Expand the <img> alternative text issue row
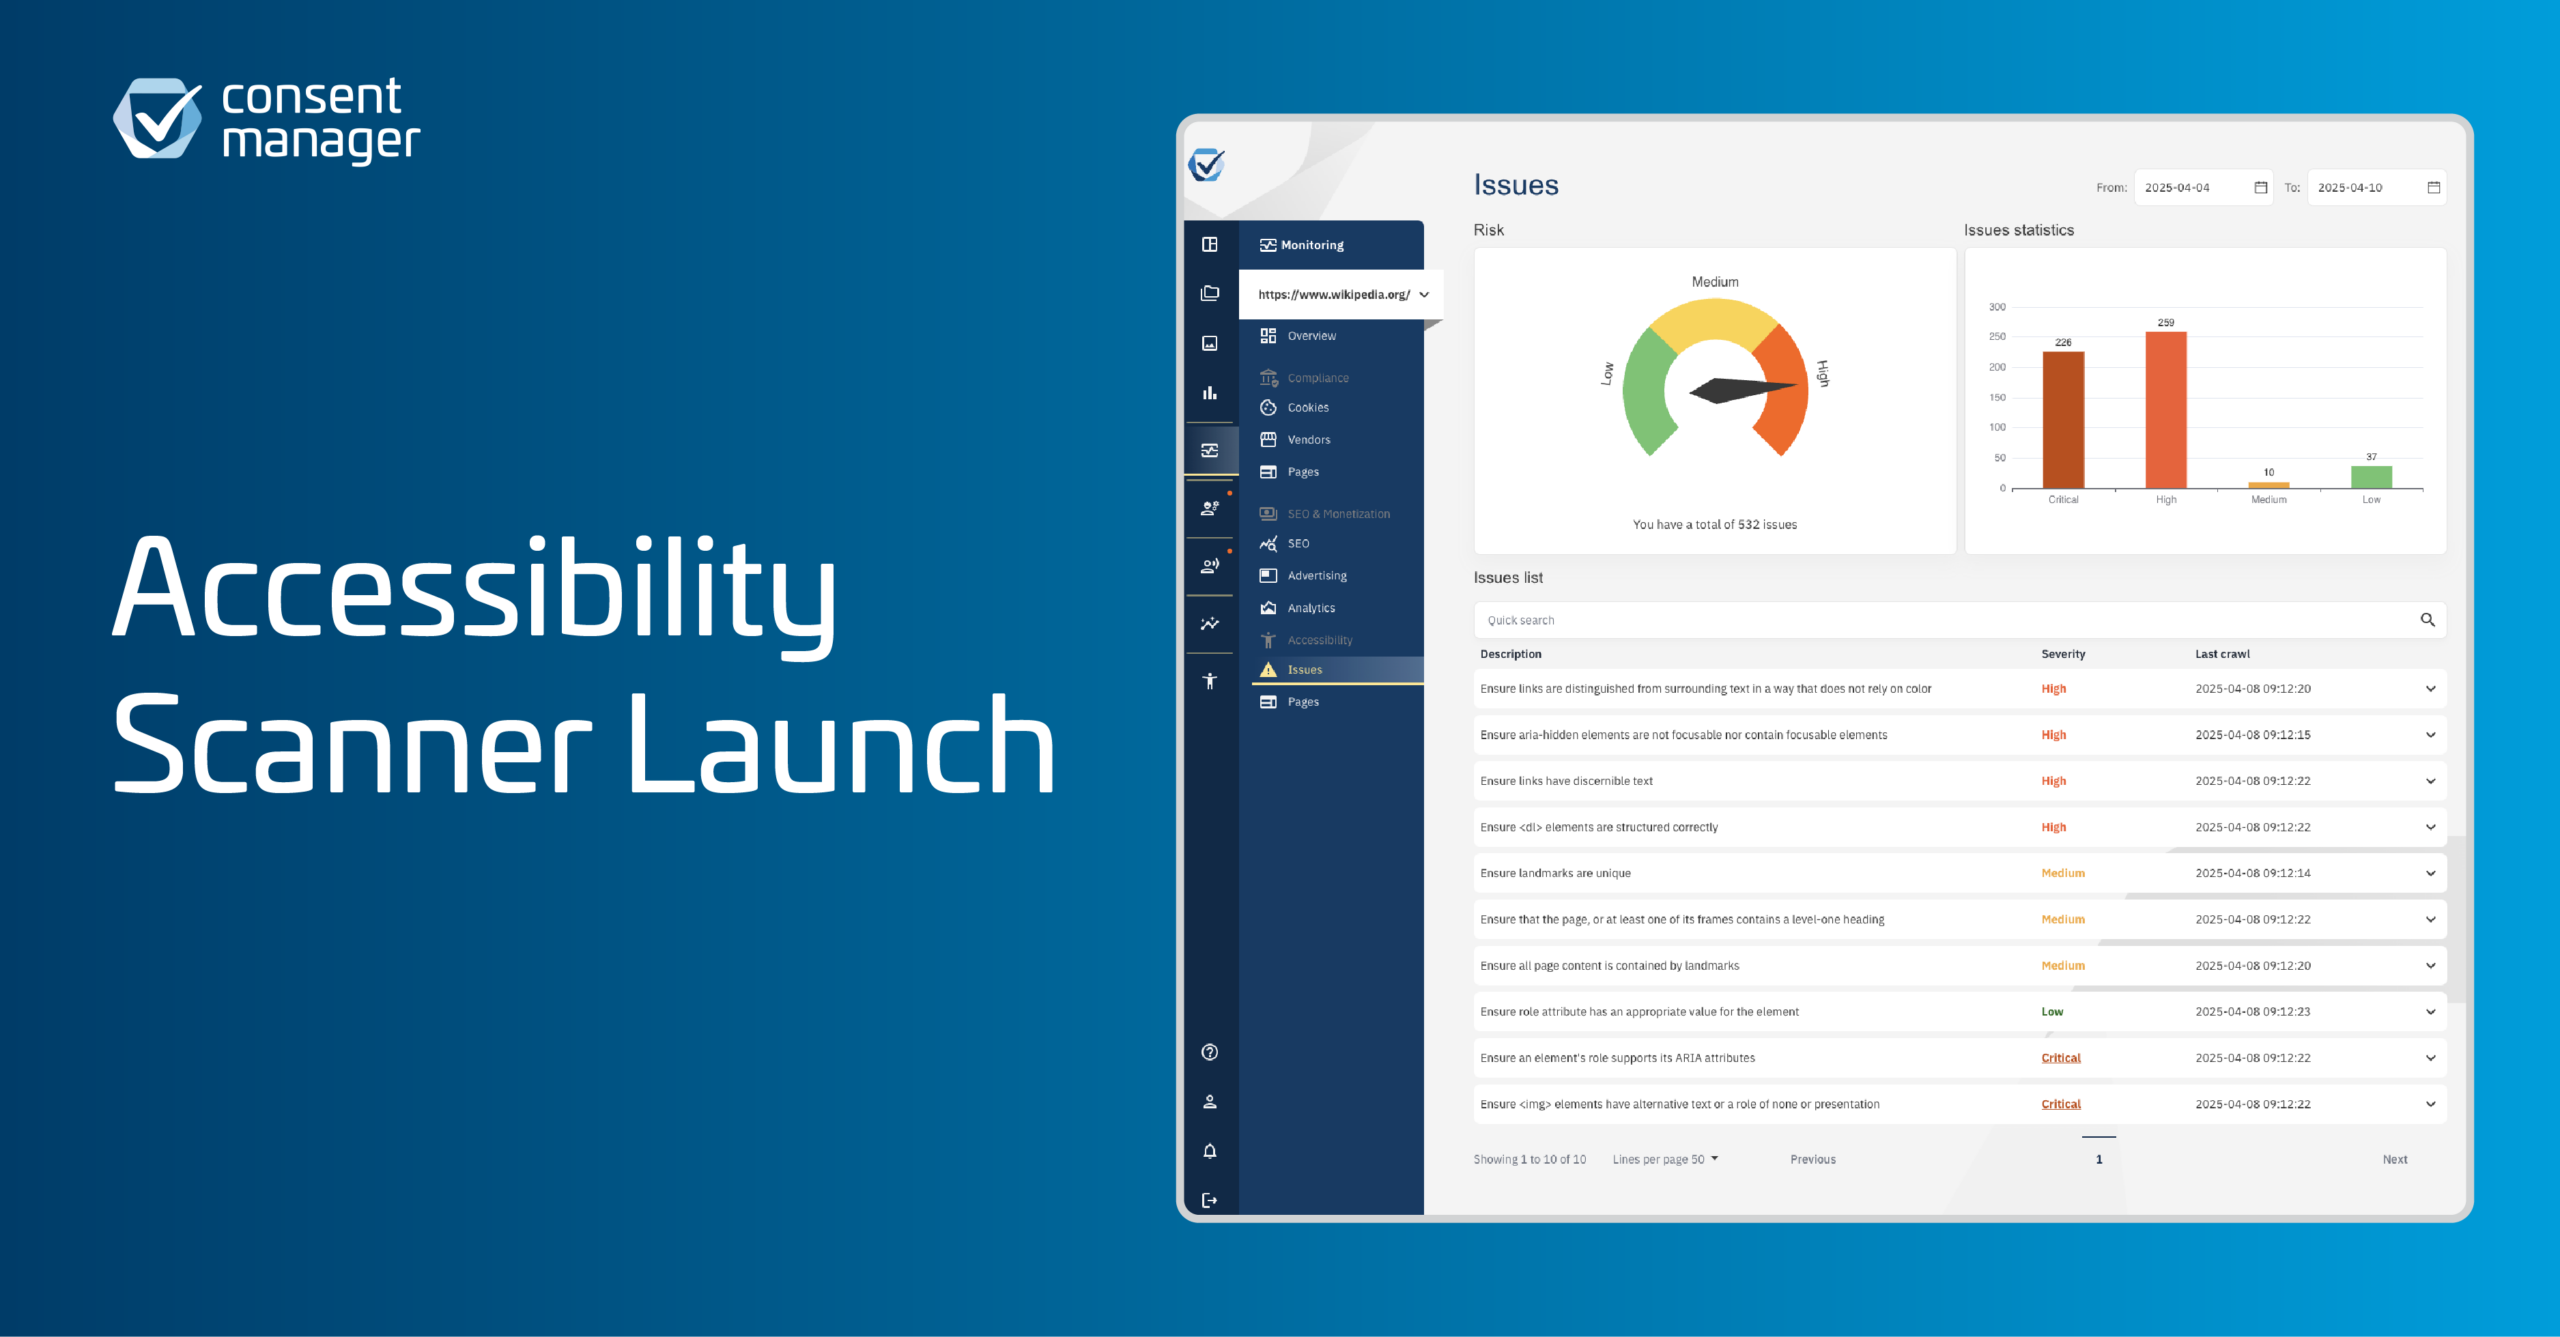Viewport: 2560px width, 1337px height. [x=2430, y=1104]
